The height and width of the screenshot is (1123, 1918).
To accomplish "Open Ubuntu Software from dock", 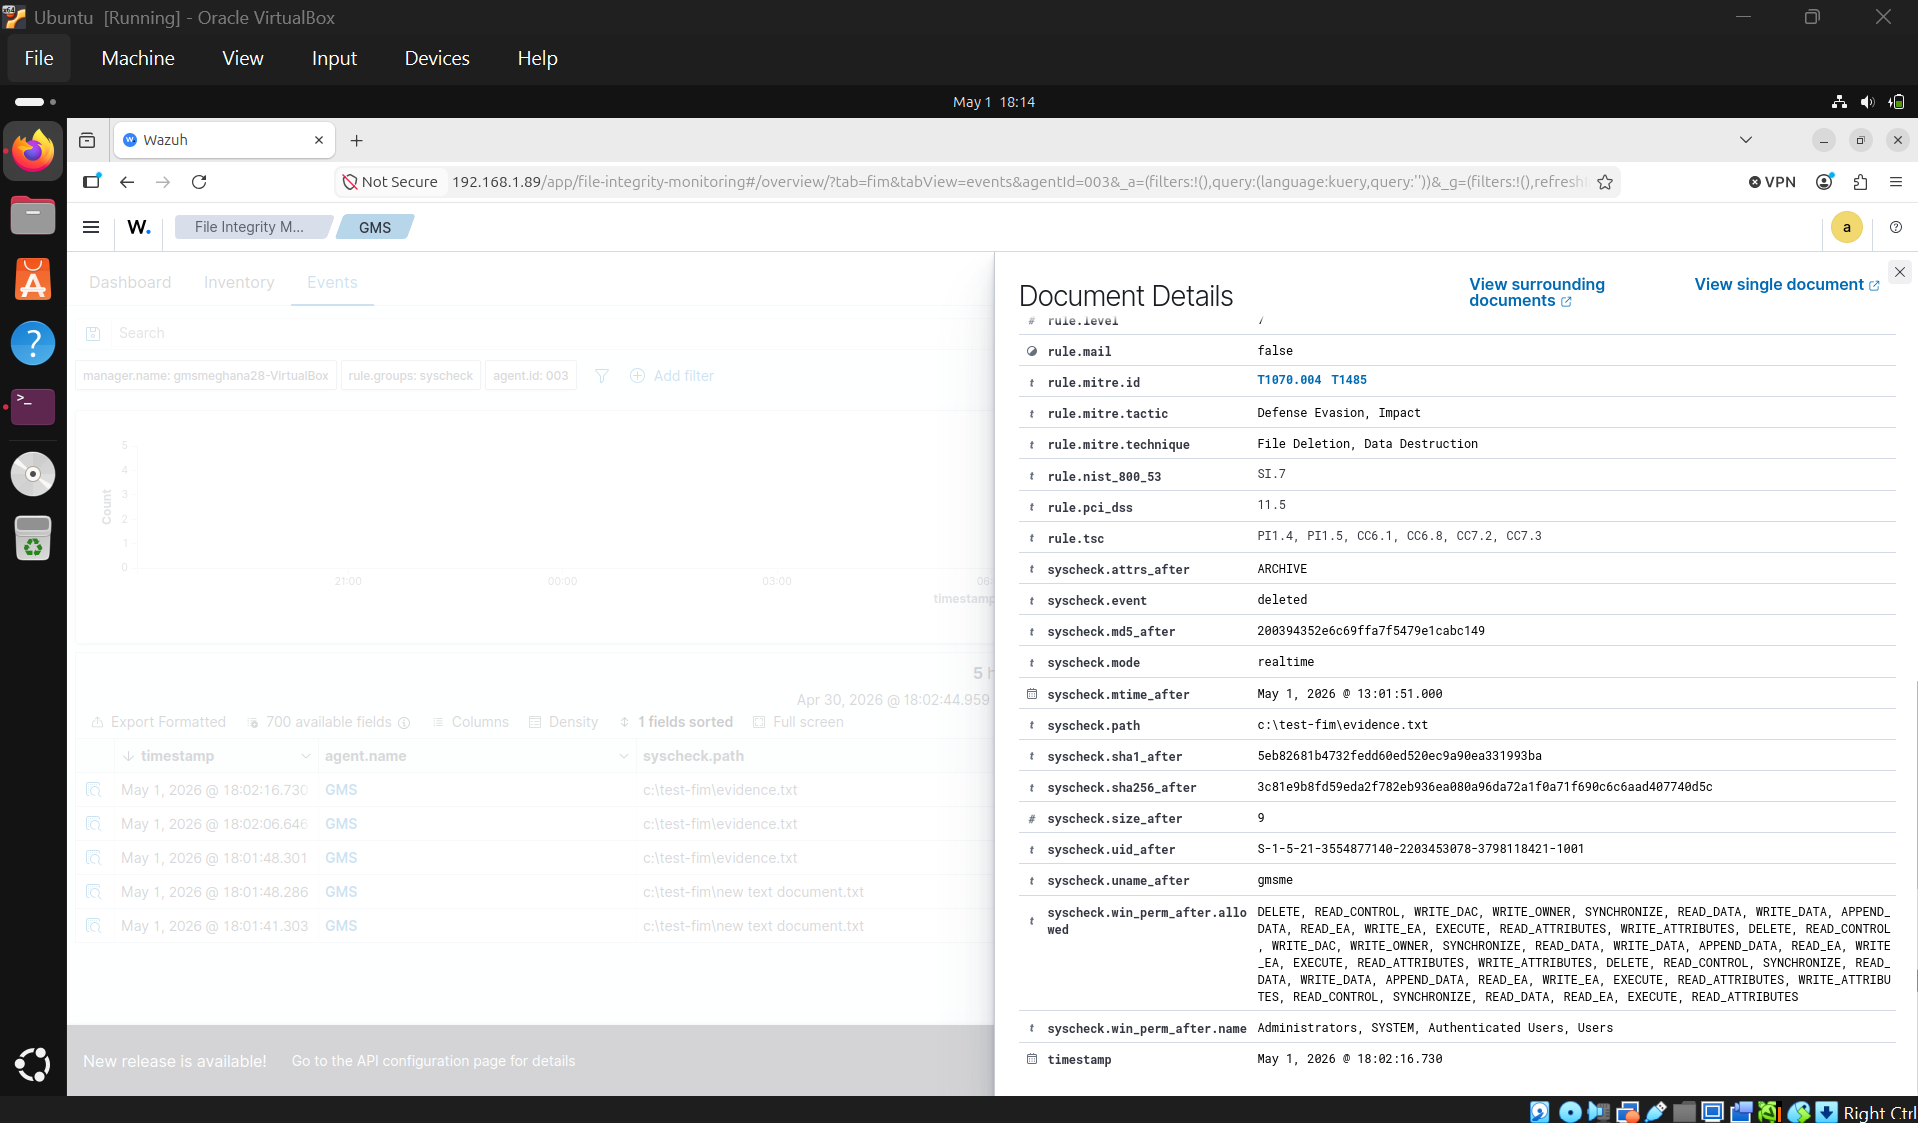I will 33,279.
